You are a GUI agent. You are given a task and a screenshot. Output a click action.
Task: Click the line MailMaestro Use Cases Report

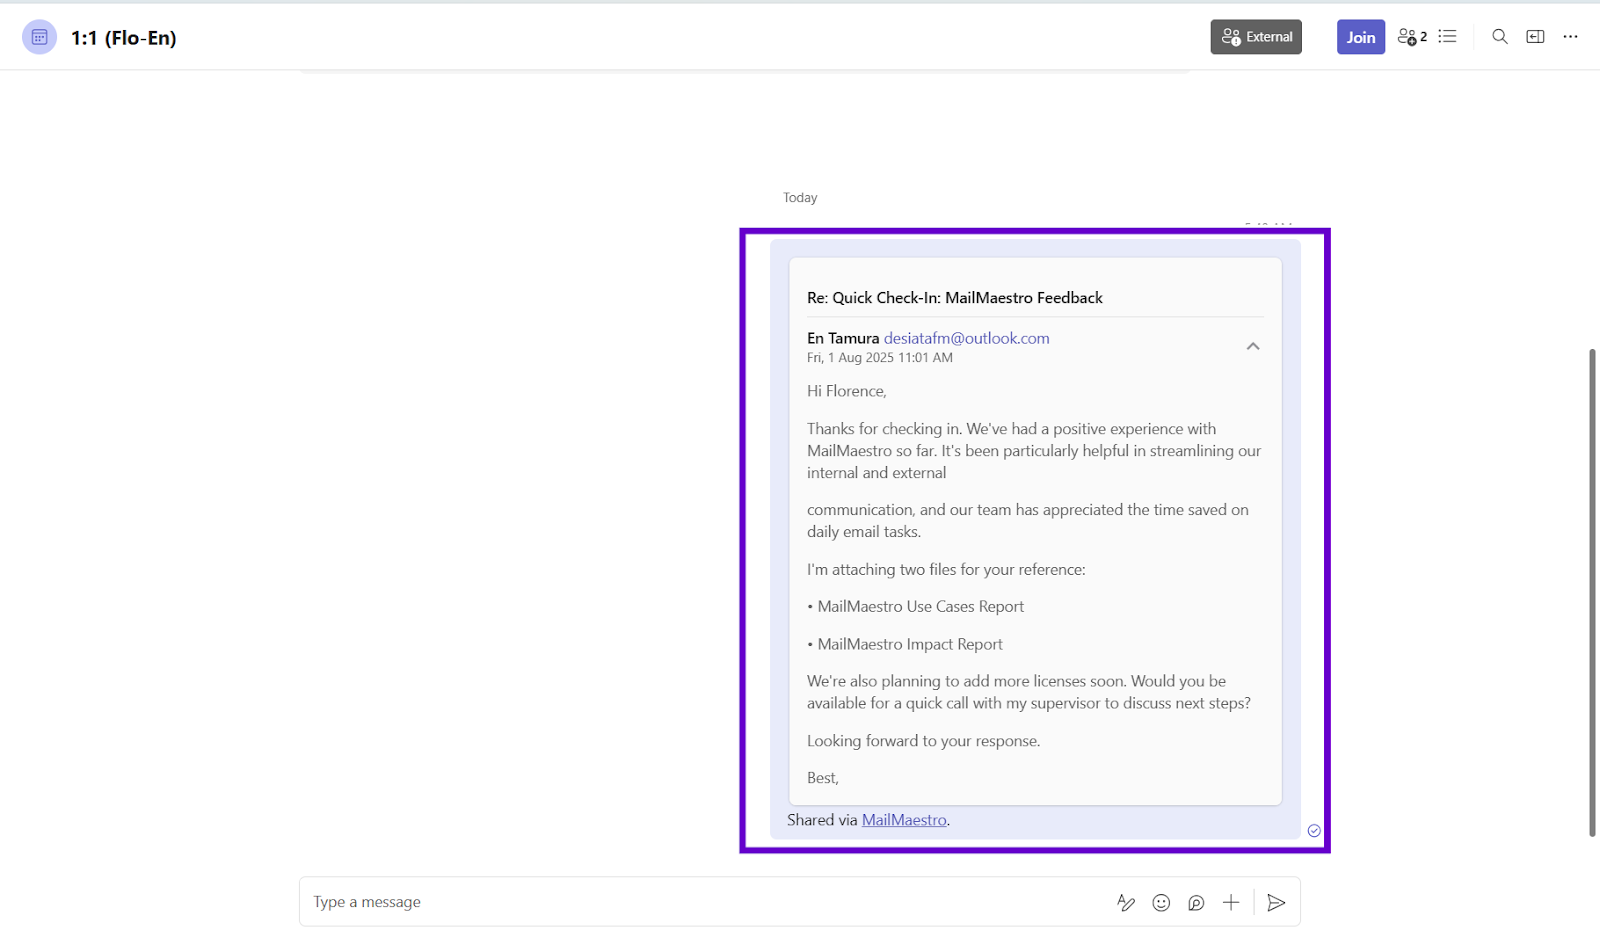pos(921,607)
